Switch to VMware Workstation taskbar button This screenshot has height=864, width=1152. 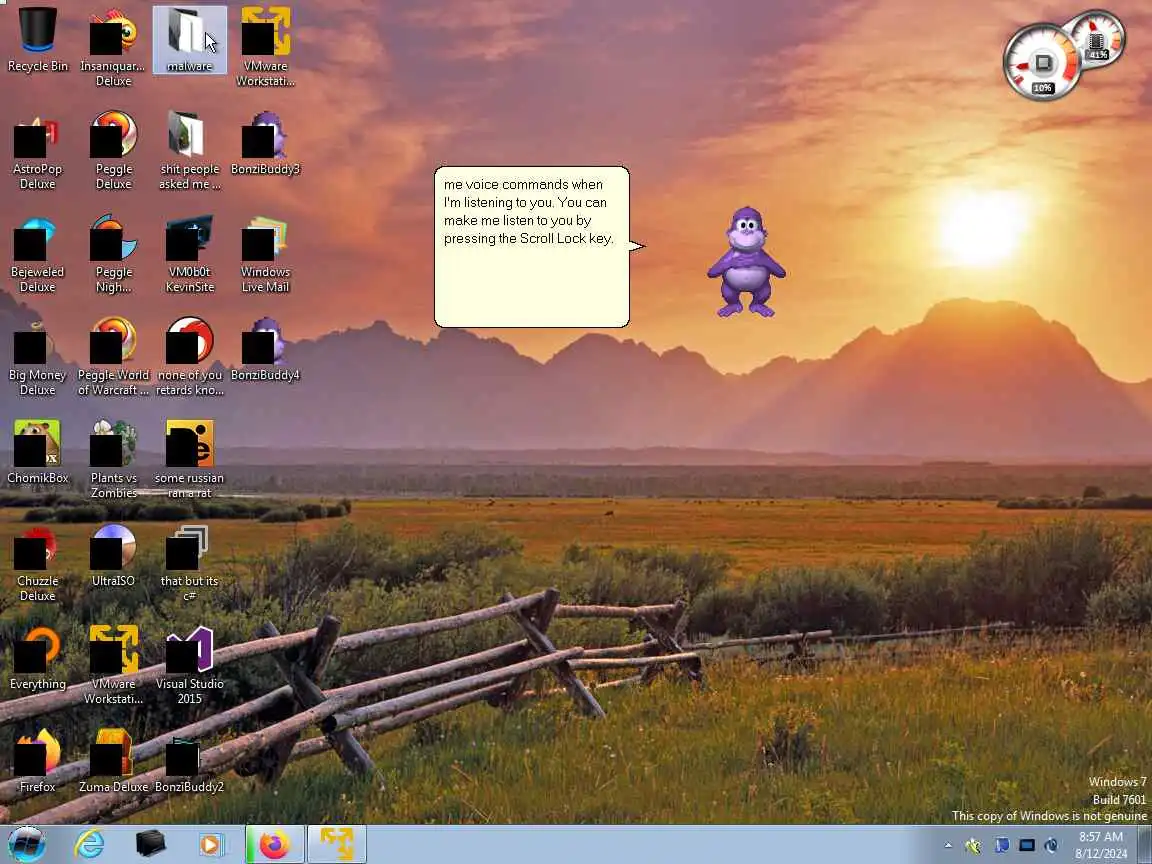point(336,845)
